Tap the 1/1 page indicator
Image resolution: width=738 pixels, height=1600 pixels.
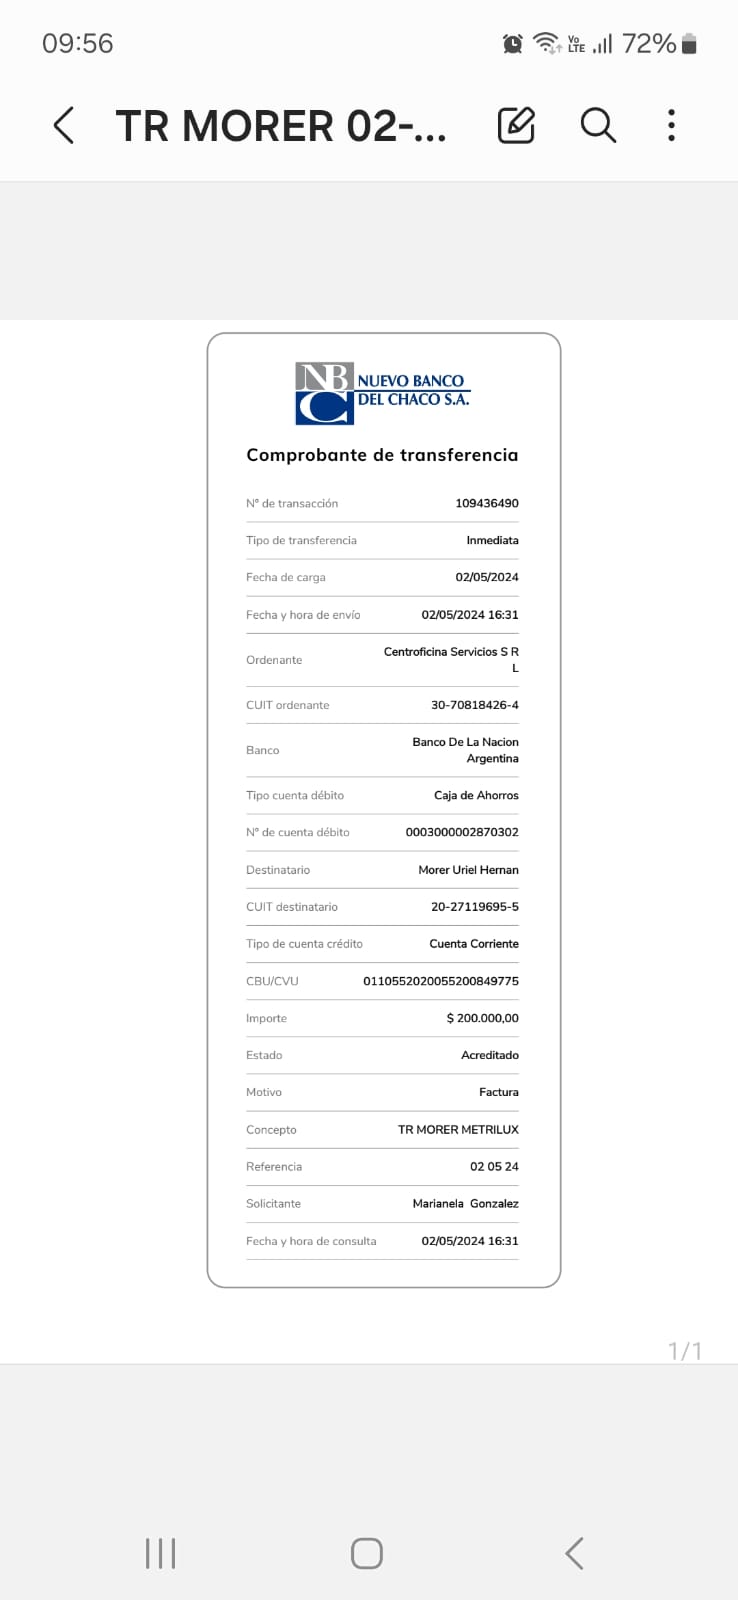point(685,1351)
